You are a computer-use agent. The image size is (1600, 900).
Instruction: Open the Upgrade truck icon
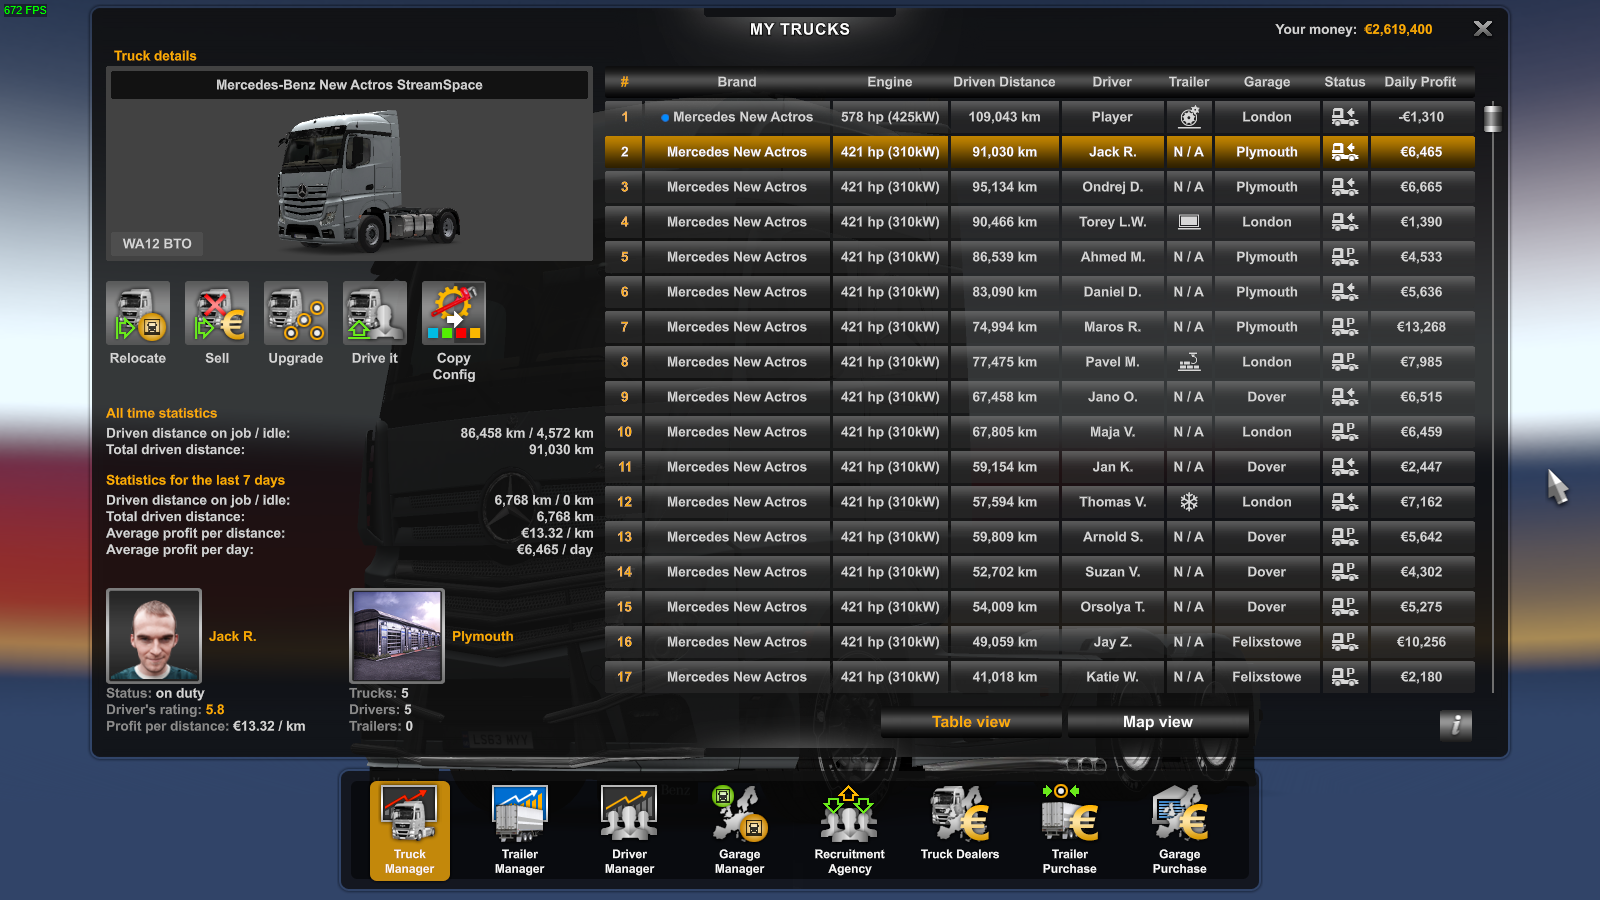296,313
